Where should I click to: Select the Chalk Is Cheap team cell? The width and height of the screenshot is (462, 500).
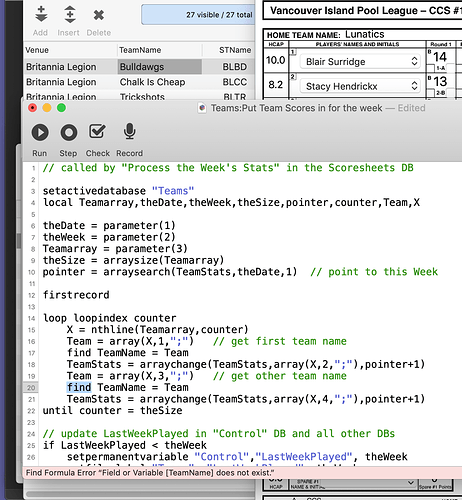click(152, 82)
